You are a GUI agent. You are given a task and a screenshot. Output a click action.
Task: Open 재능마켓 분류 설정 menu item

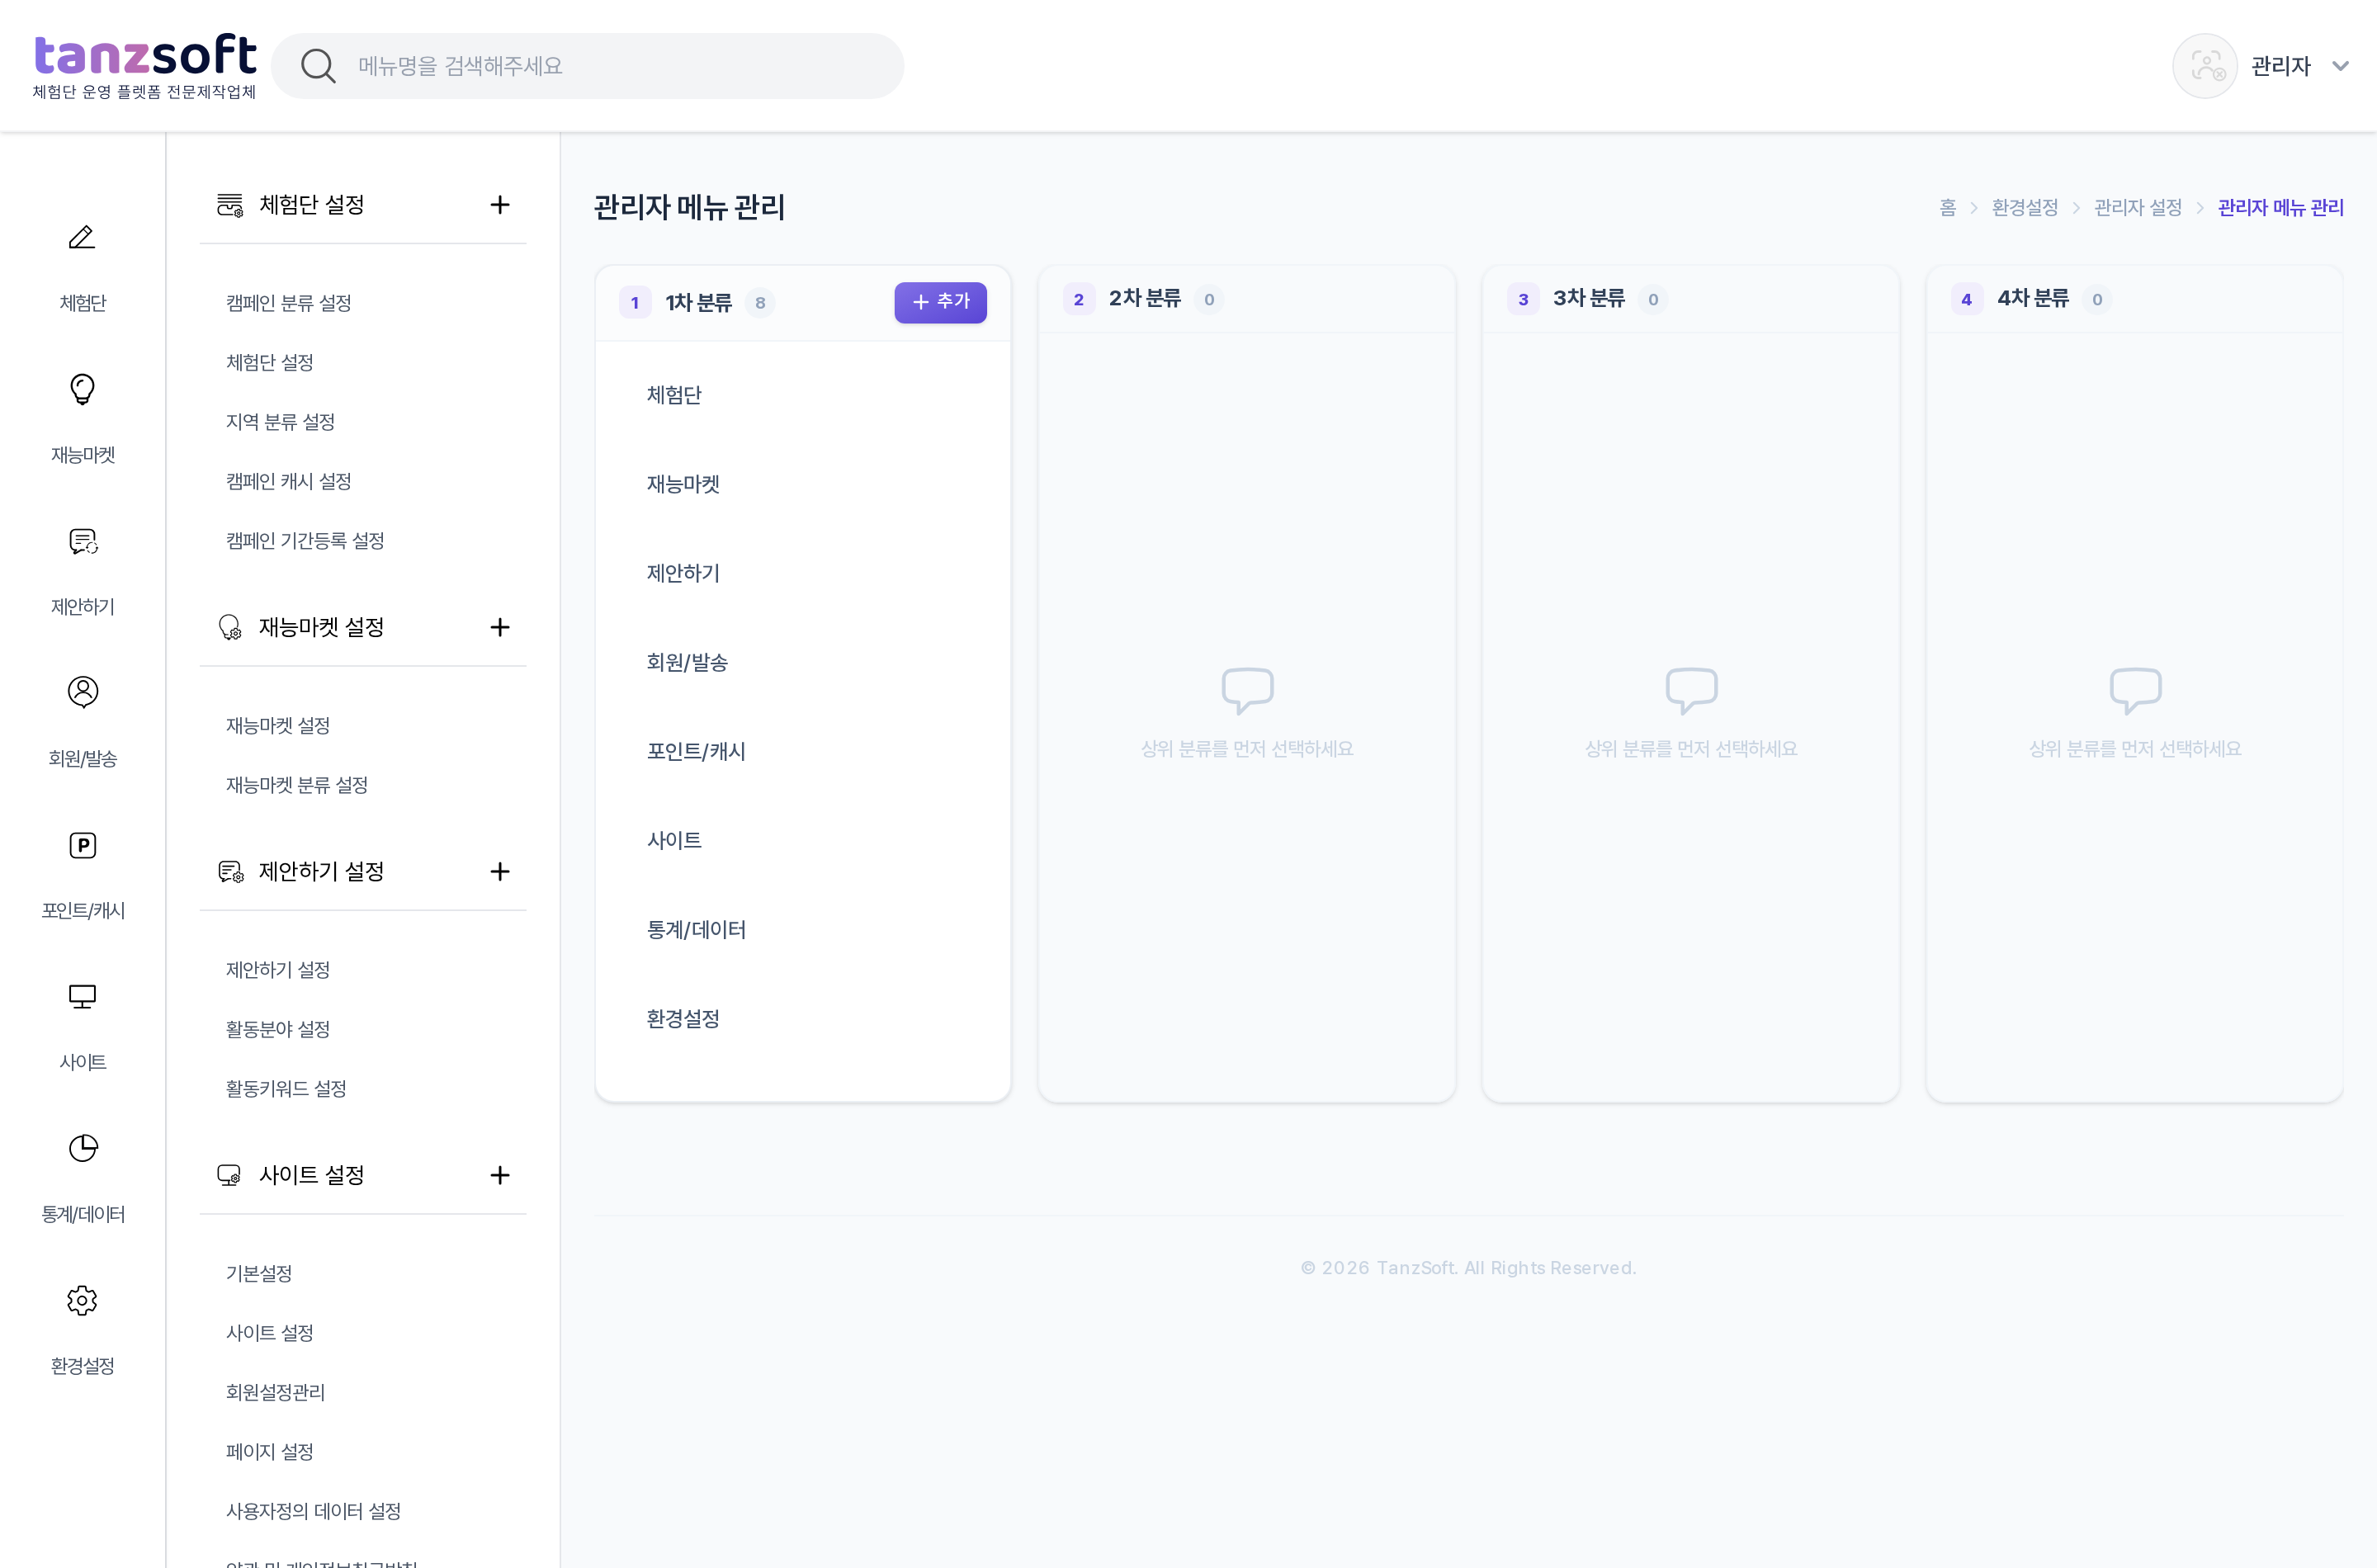(x=296, y=785)
